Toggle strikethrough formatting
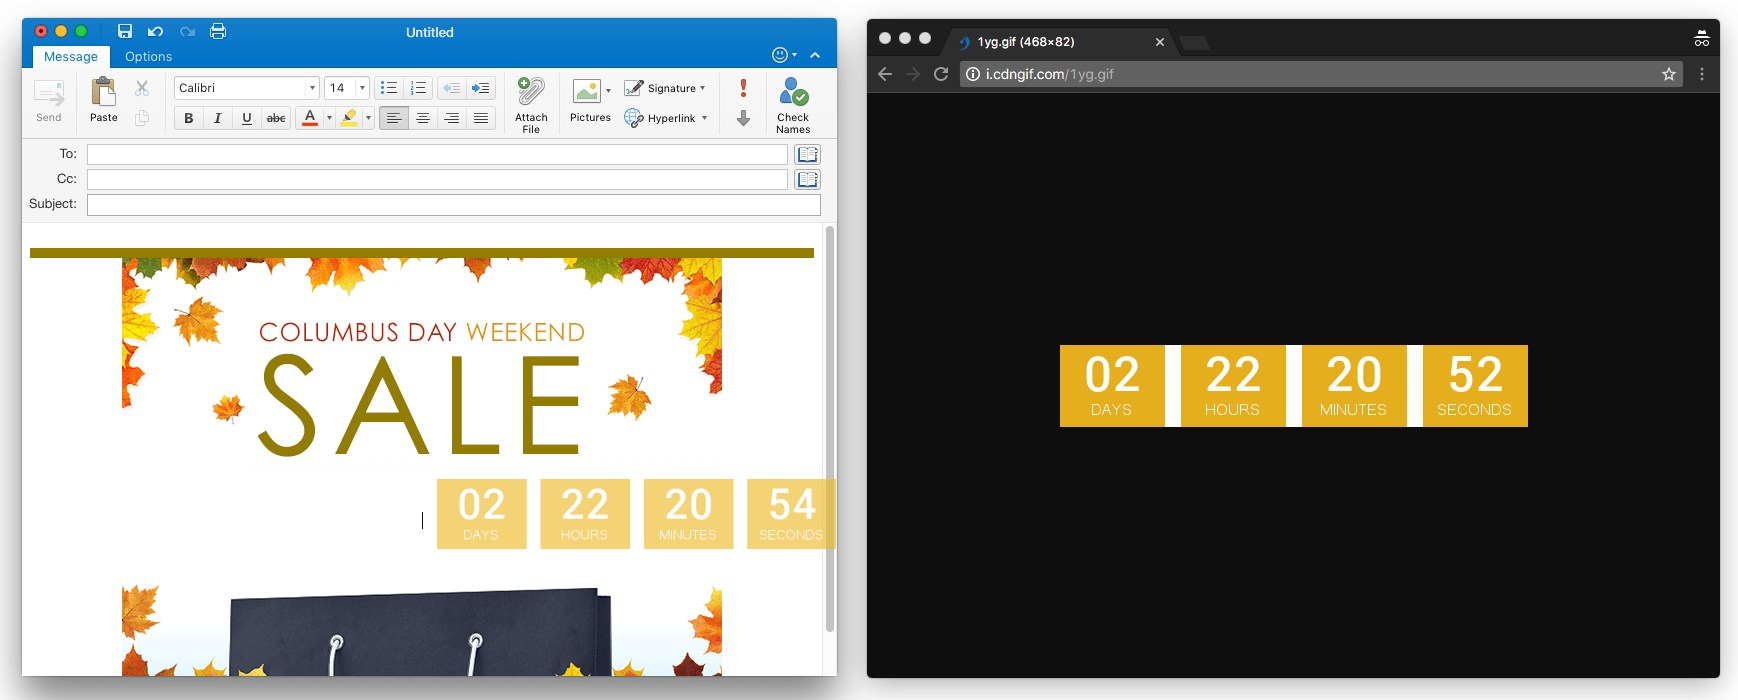The image size is (1738, 700). point(276,118)
